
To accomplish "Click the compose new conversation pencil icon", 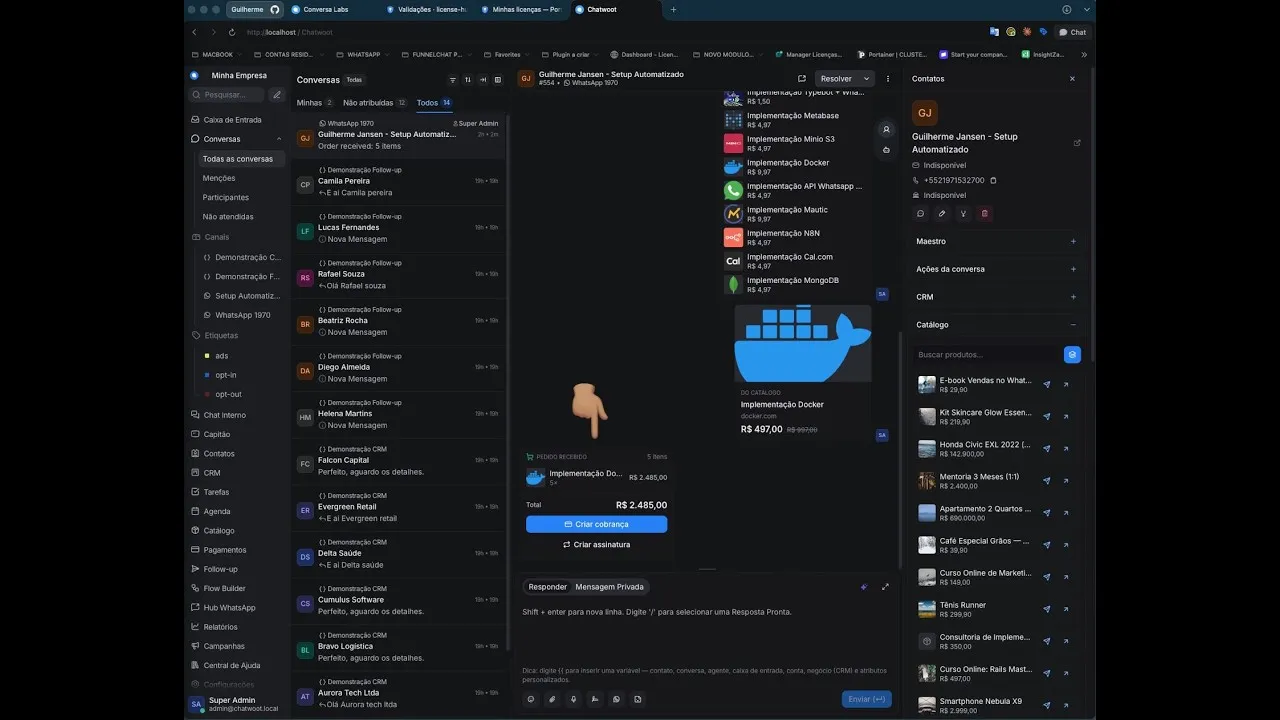I will pos(277,95).
